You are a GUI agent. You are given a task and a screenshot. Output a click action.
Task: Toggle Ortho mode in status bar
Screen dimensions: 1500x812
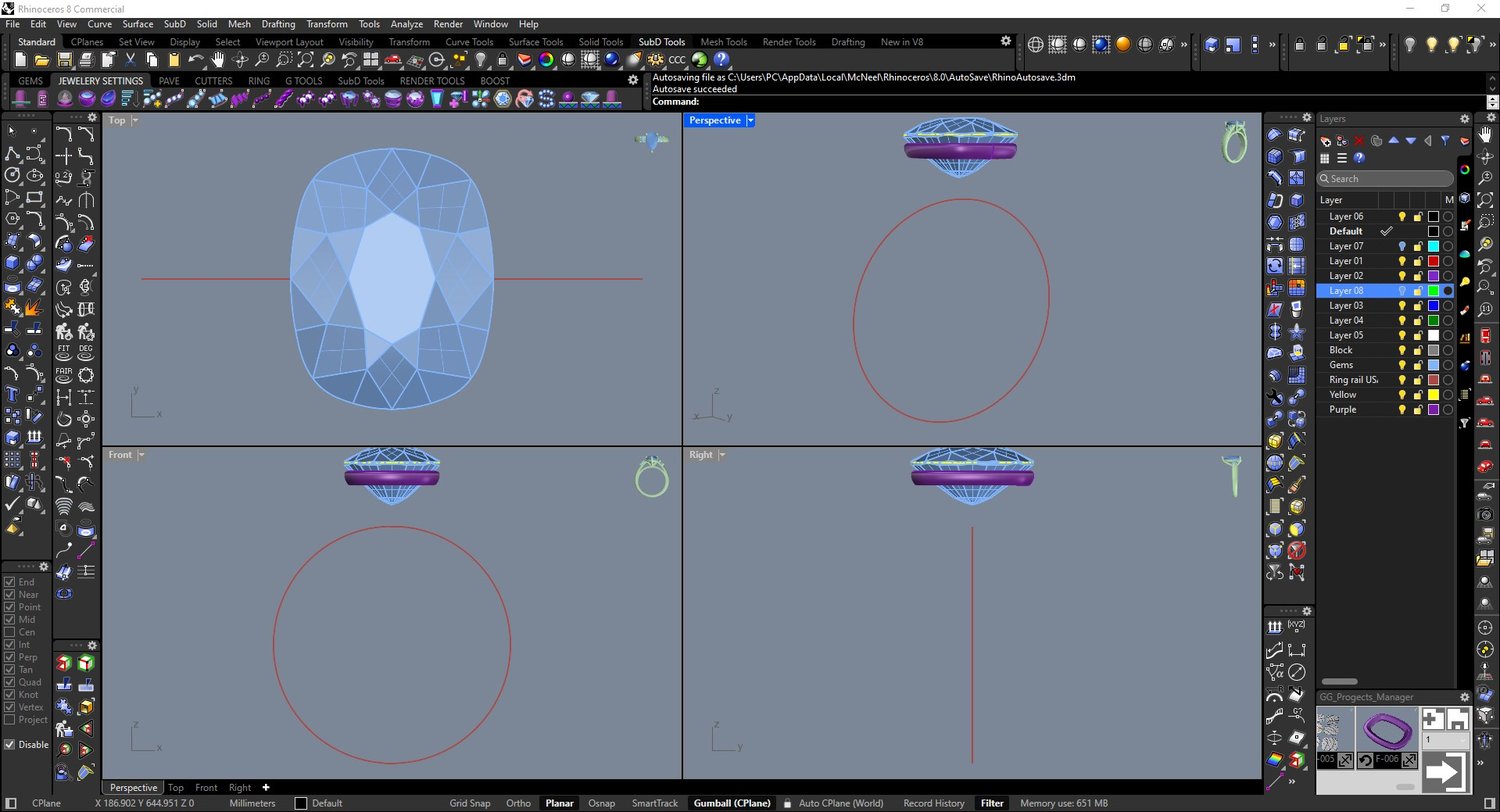point(518,803)
